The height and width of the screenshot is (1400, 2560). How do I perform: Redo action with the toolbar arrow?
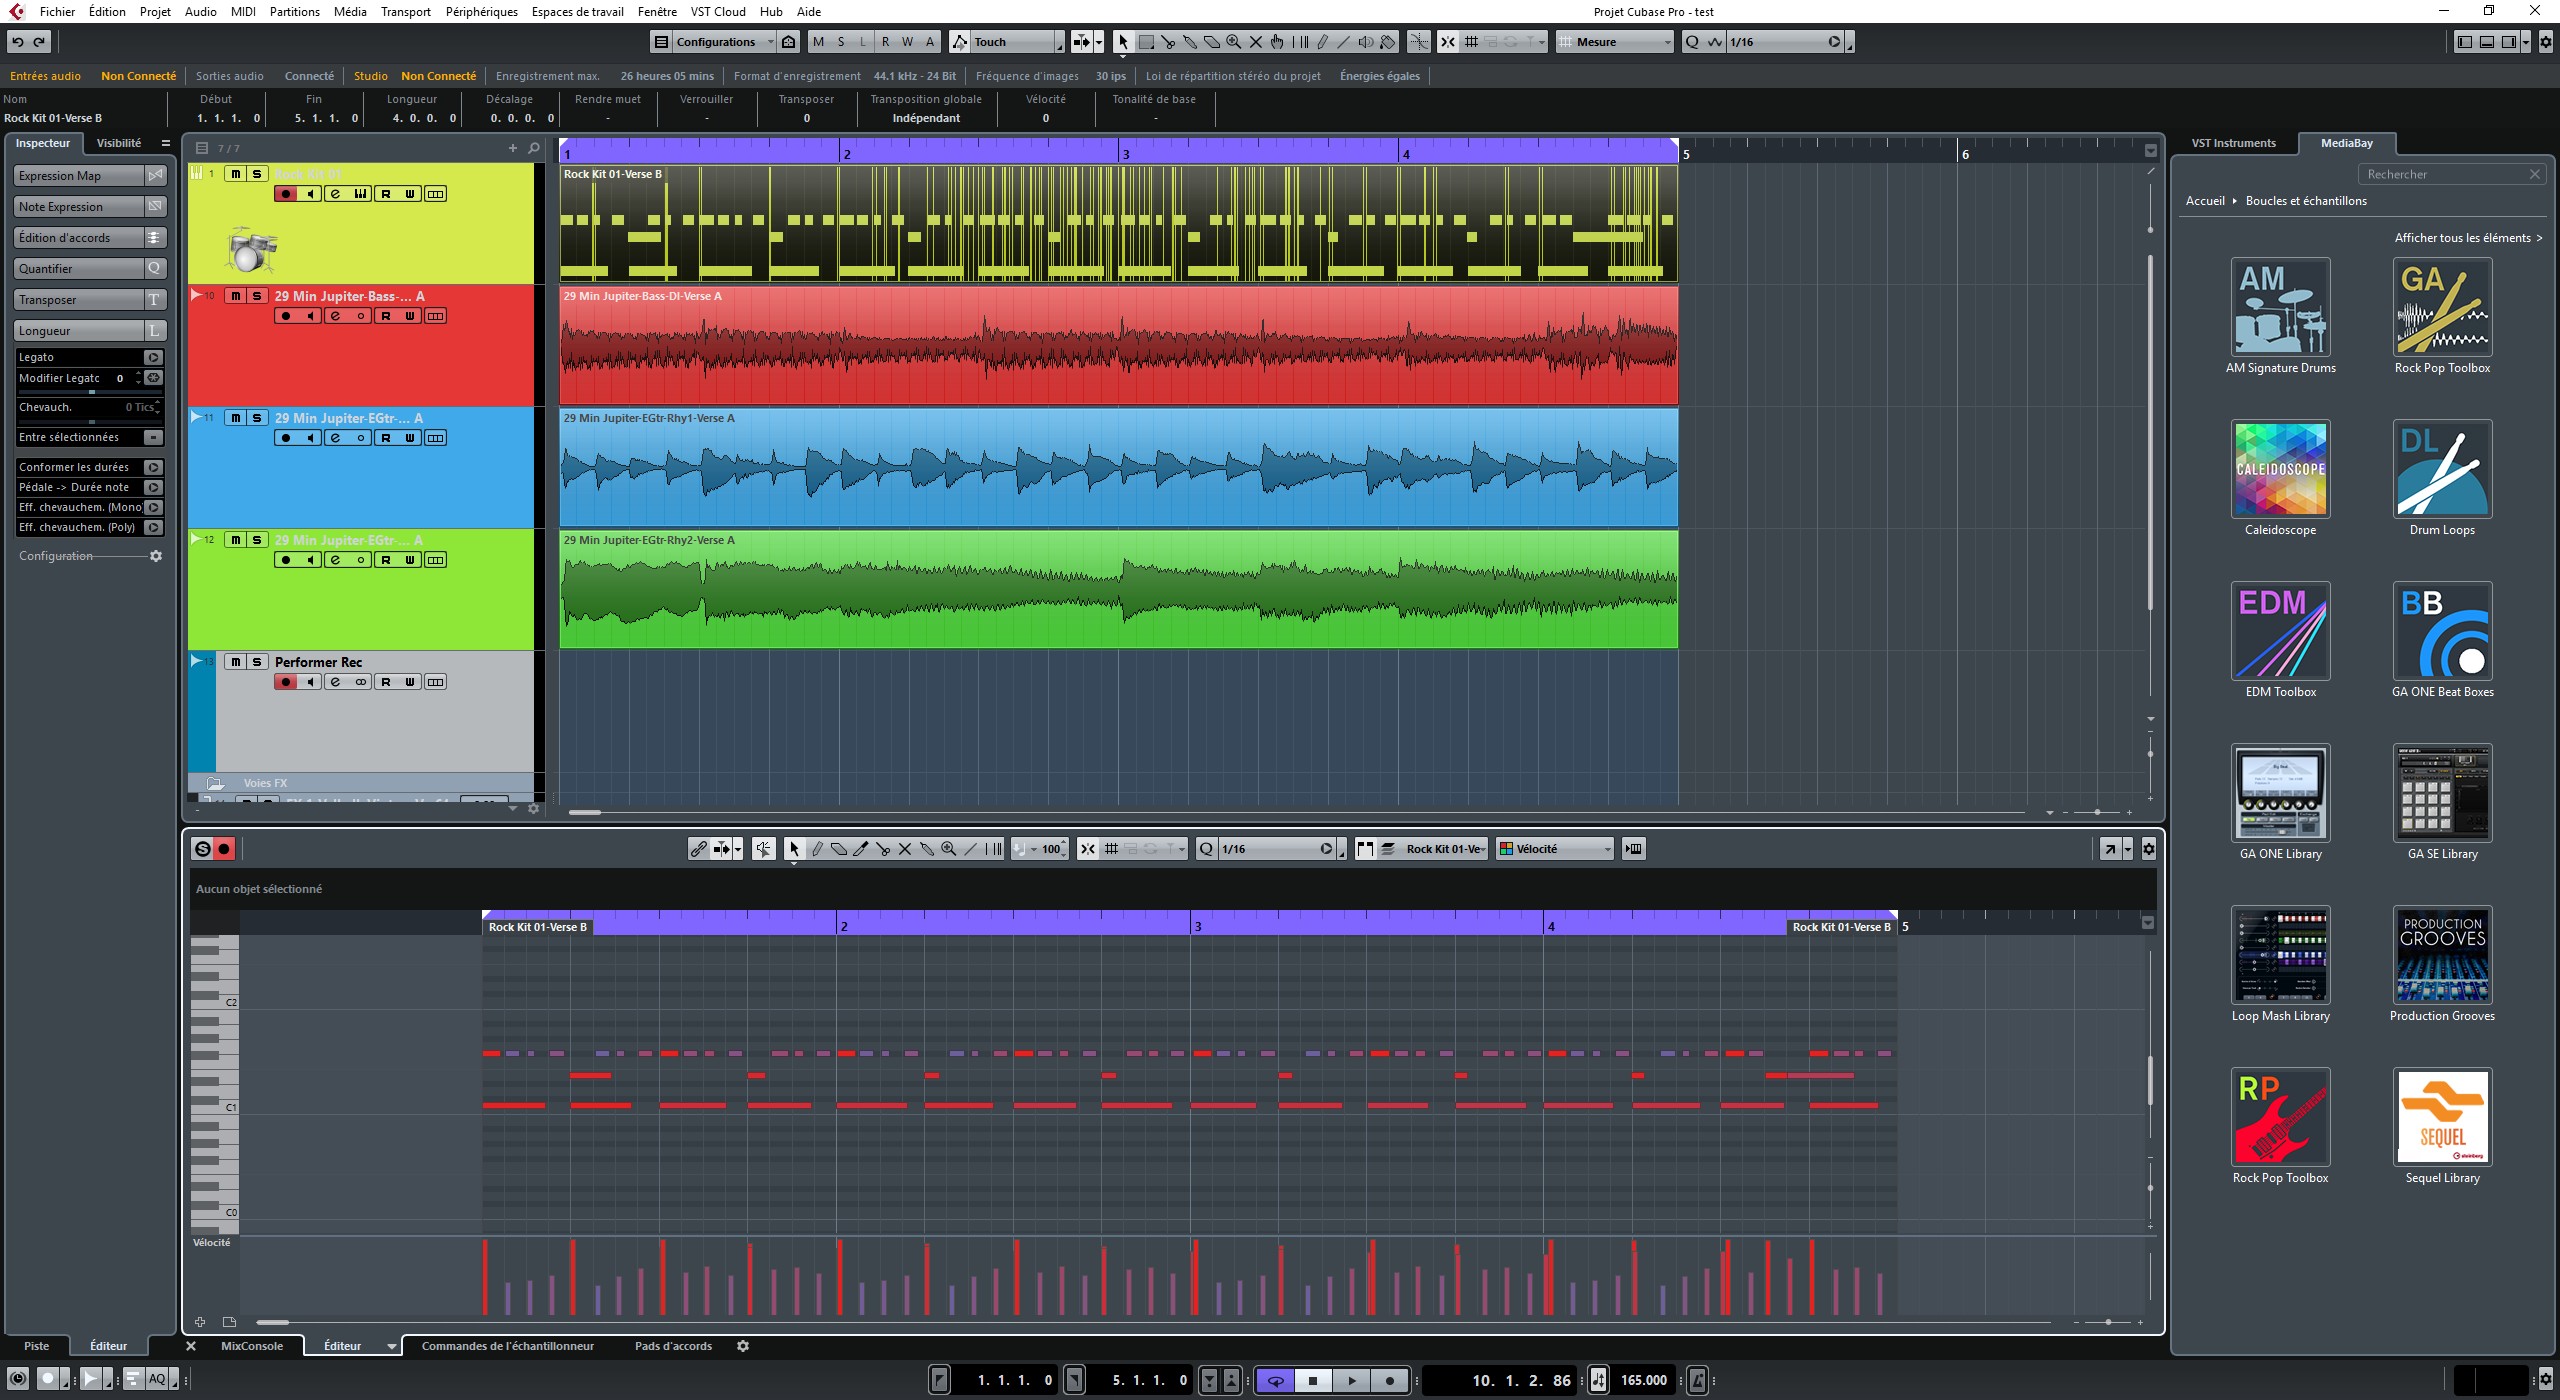tap(39, 42)
